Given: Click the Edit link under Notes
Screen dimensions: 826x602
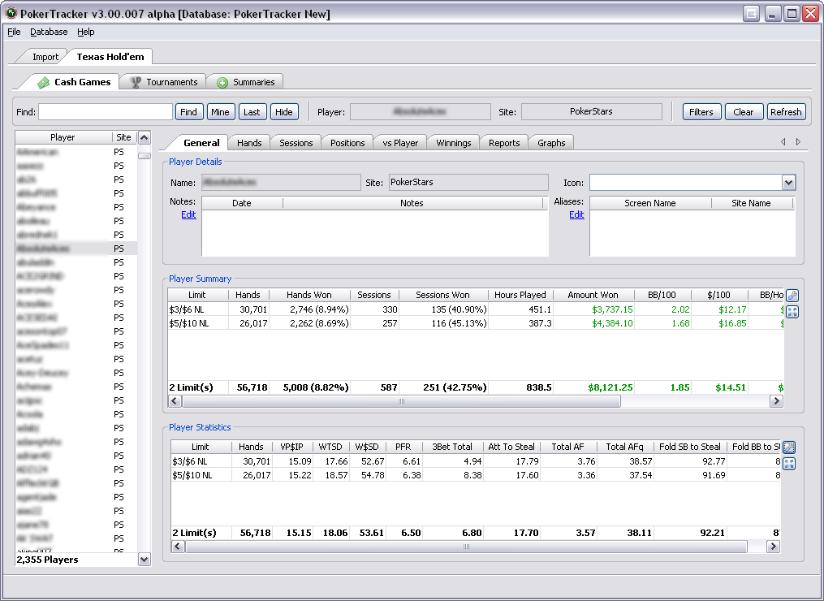Looking at the screenshot, I should click(189, 214).
